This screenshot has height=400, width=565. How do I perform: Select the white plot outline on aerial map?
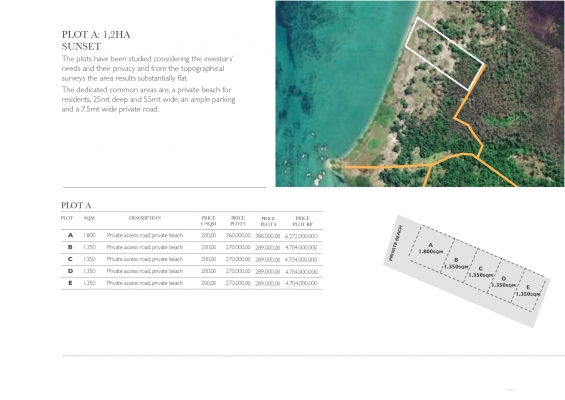point(445,53)
